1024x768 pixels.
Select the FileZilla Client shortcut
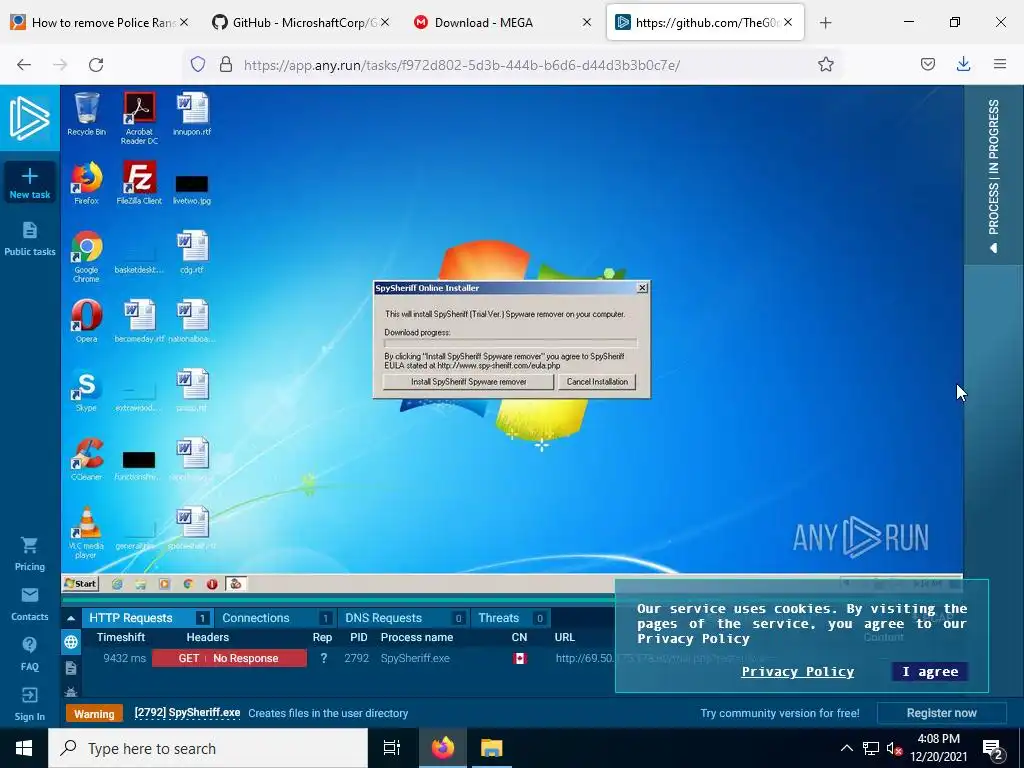(139, 183)
